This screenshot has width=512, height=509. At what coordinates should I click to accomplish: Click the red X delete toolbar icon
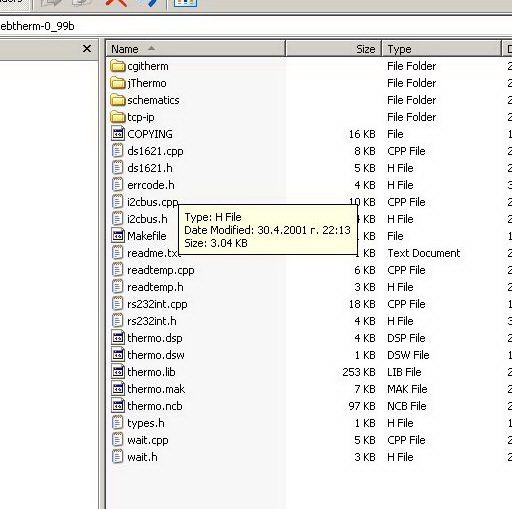click(x=116, y=3)
